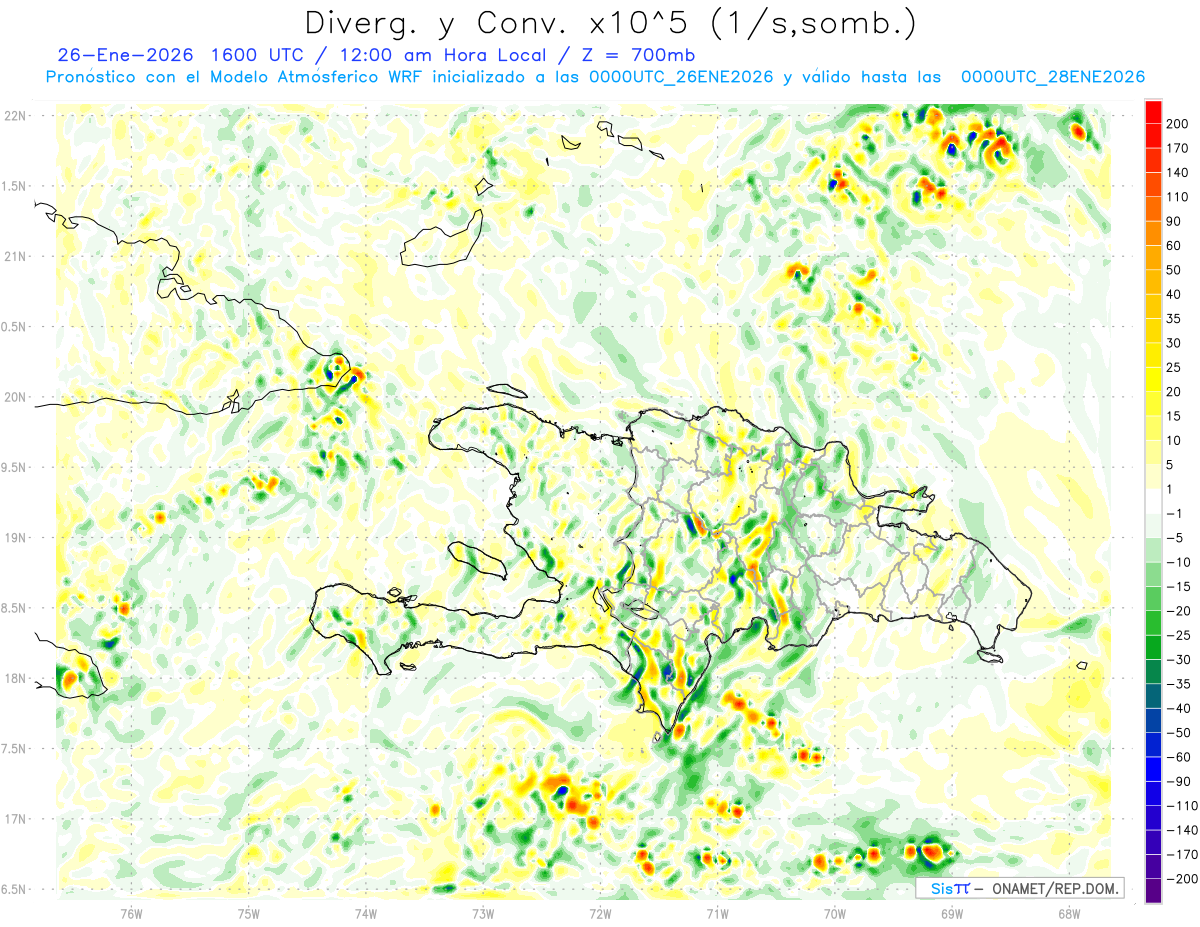
Task: Click the '-90' colorbar value
Action: coord(1178,781)
